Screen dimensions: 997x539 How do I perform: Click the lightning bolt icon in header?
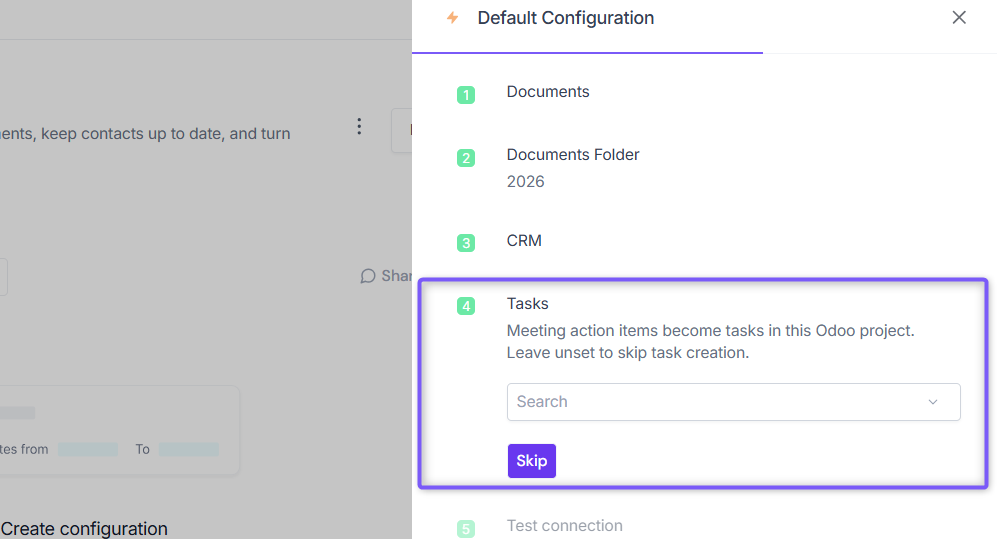[452, 18]
